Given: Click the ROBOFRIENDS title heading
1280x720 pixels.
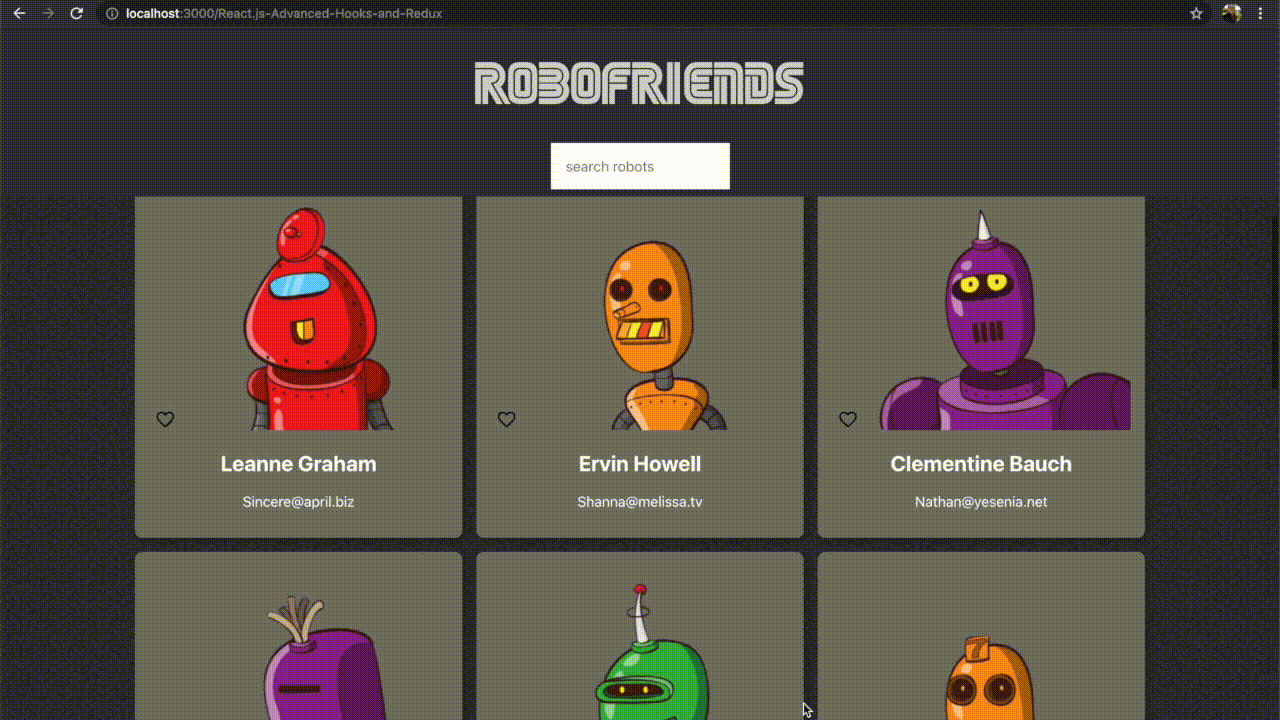Looking at the screenshot, I should click(639, 84).
